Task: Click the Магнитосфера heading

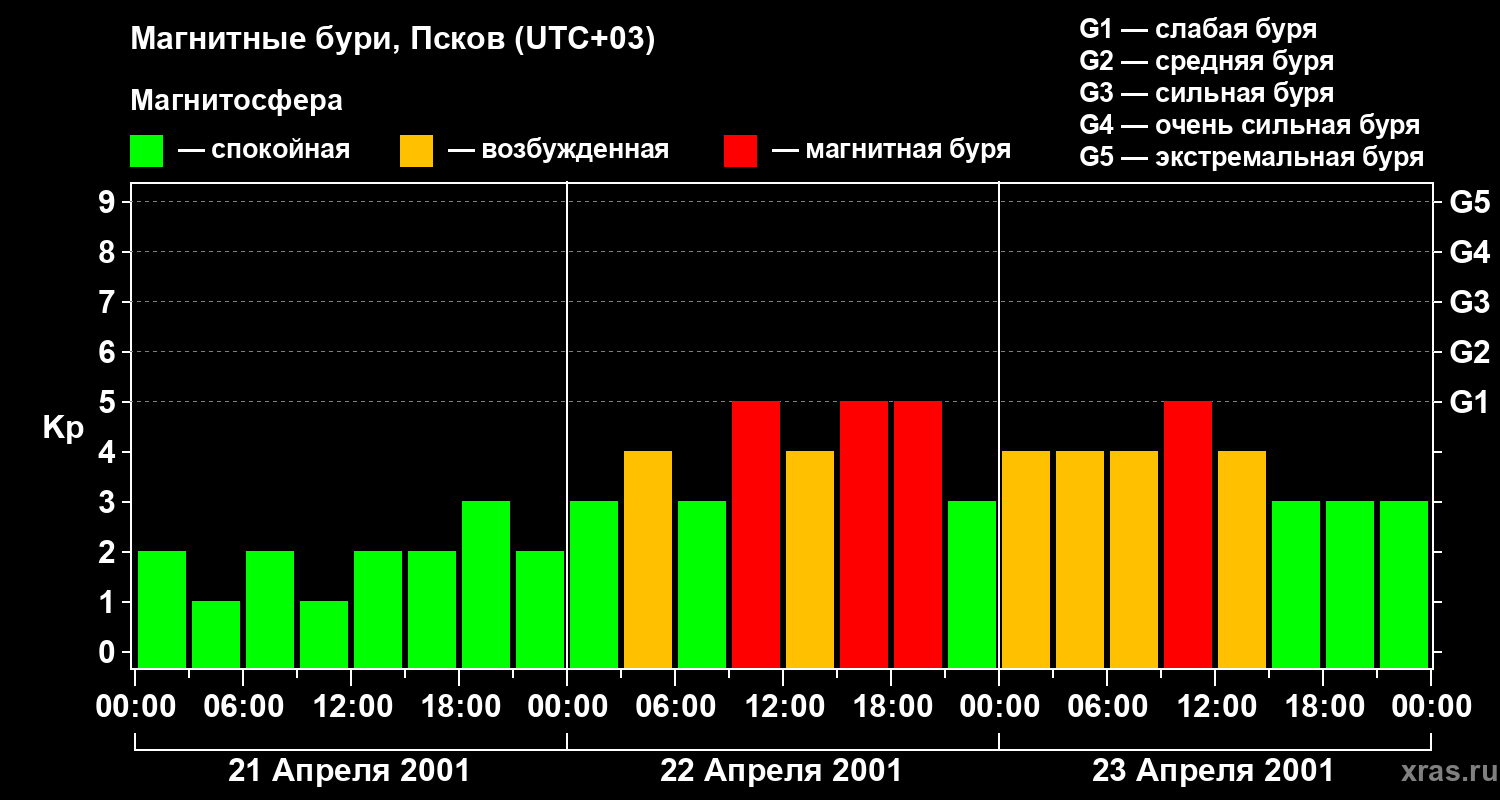Action: (236, 101)
